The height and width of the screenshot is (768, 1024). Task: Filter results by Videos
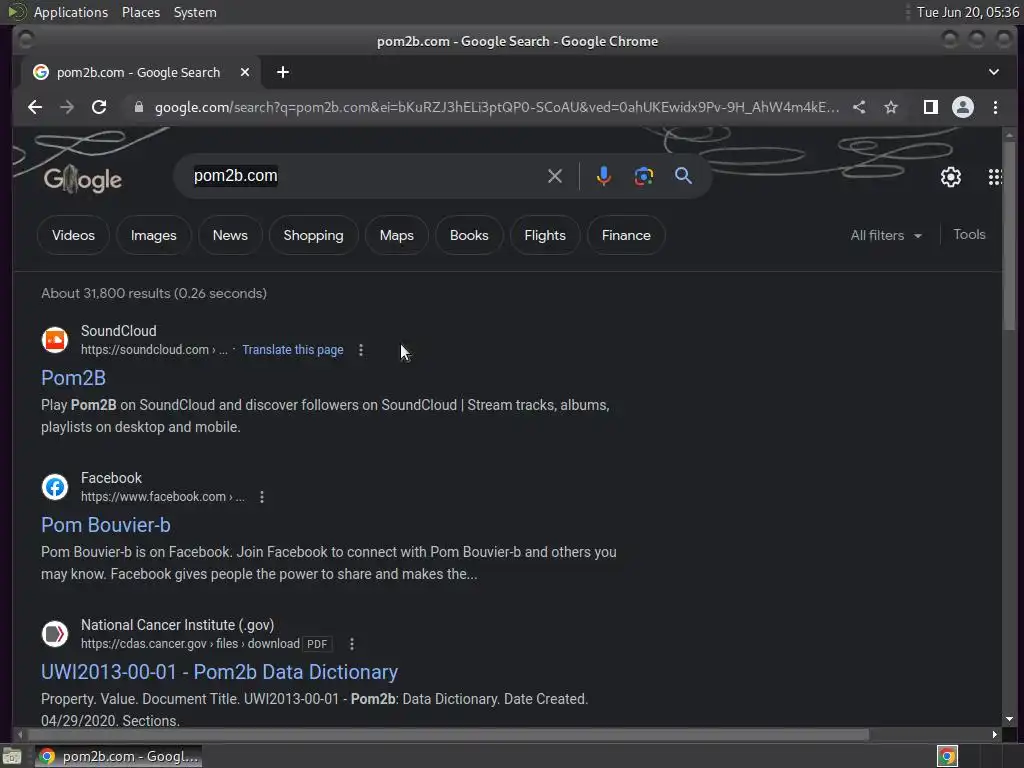(73, 235)
